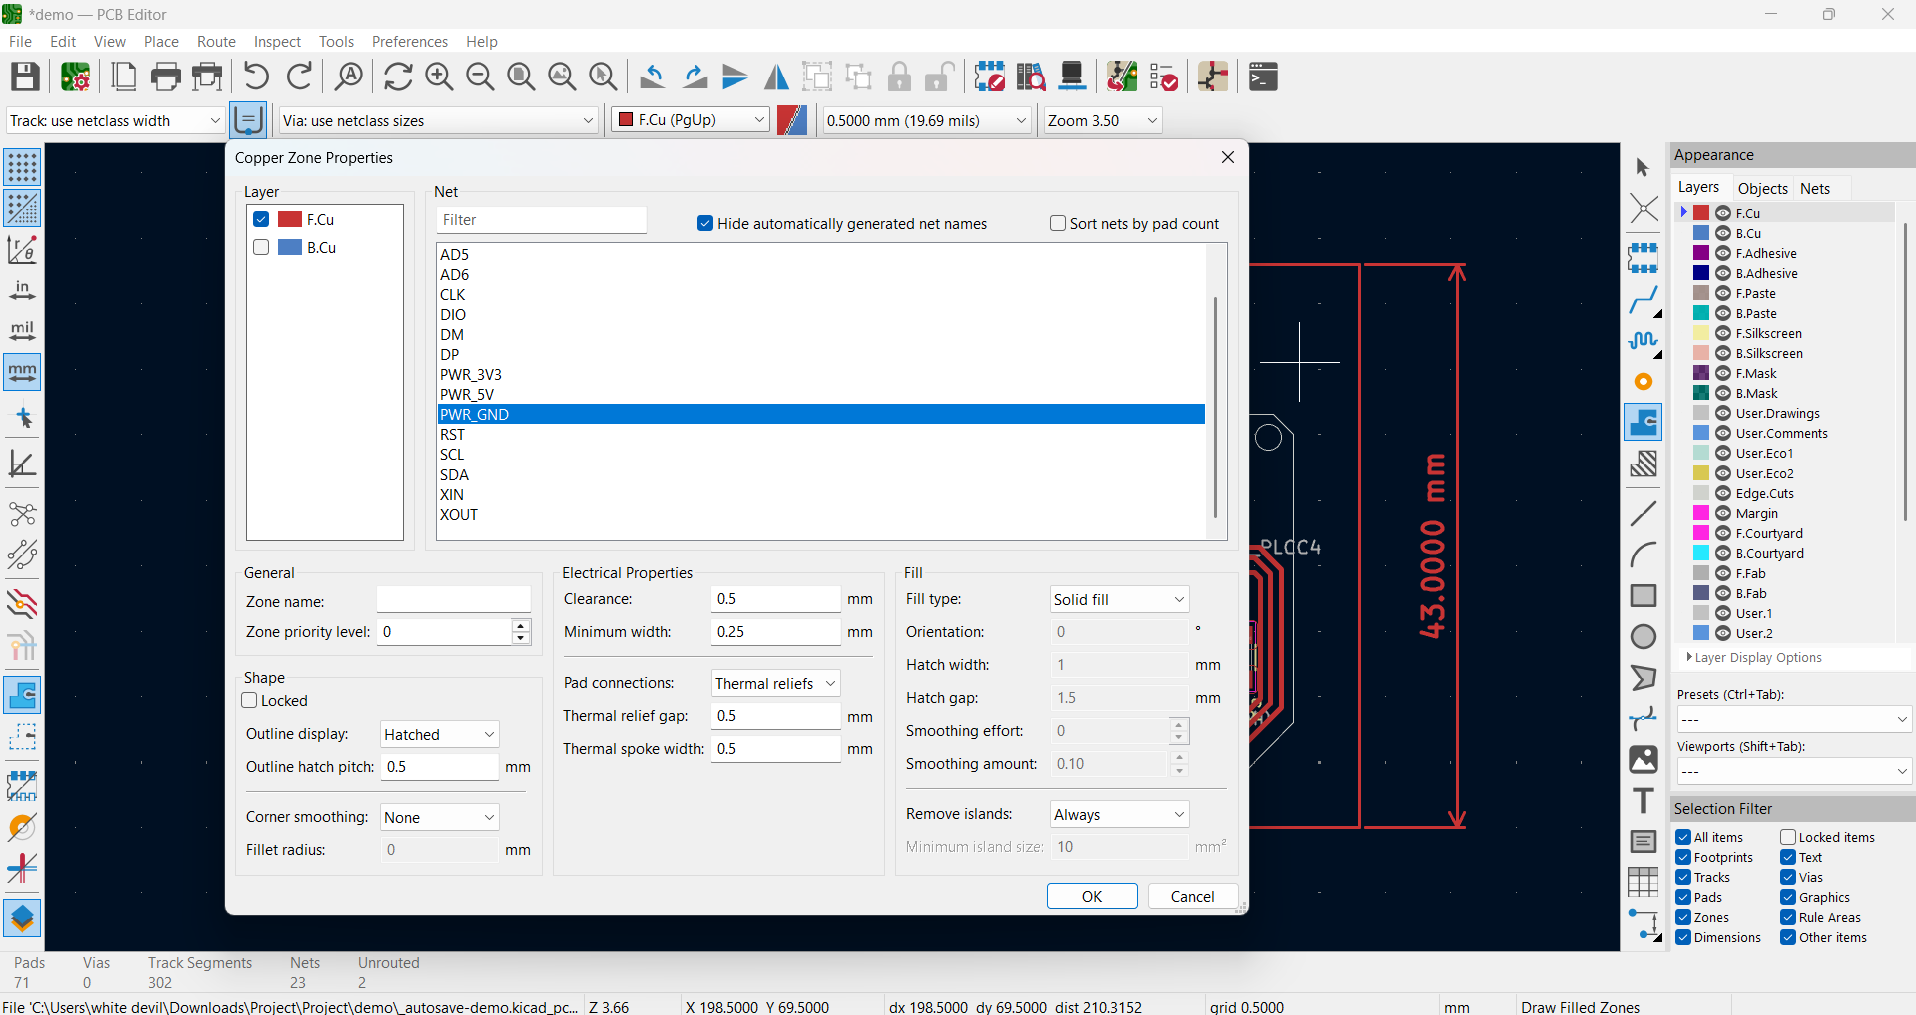Click the Print icon
Image resolution: width=1916 pixels, height=1015 pixels.
point(166,77)
